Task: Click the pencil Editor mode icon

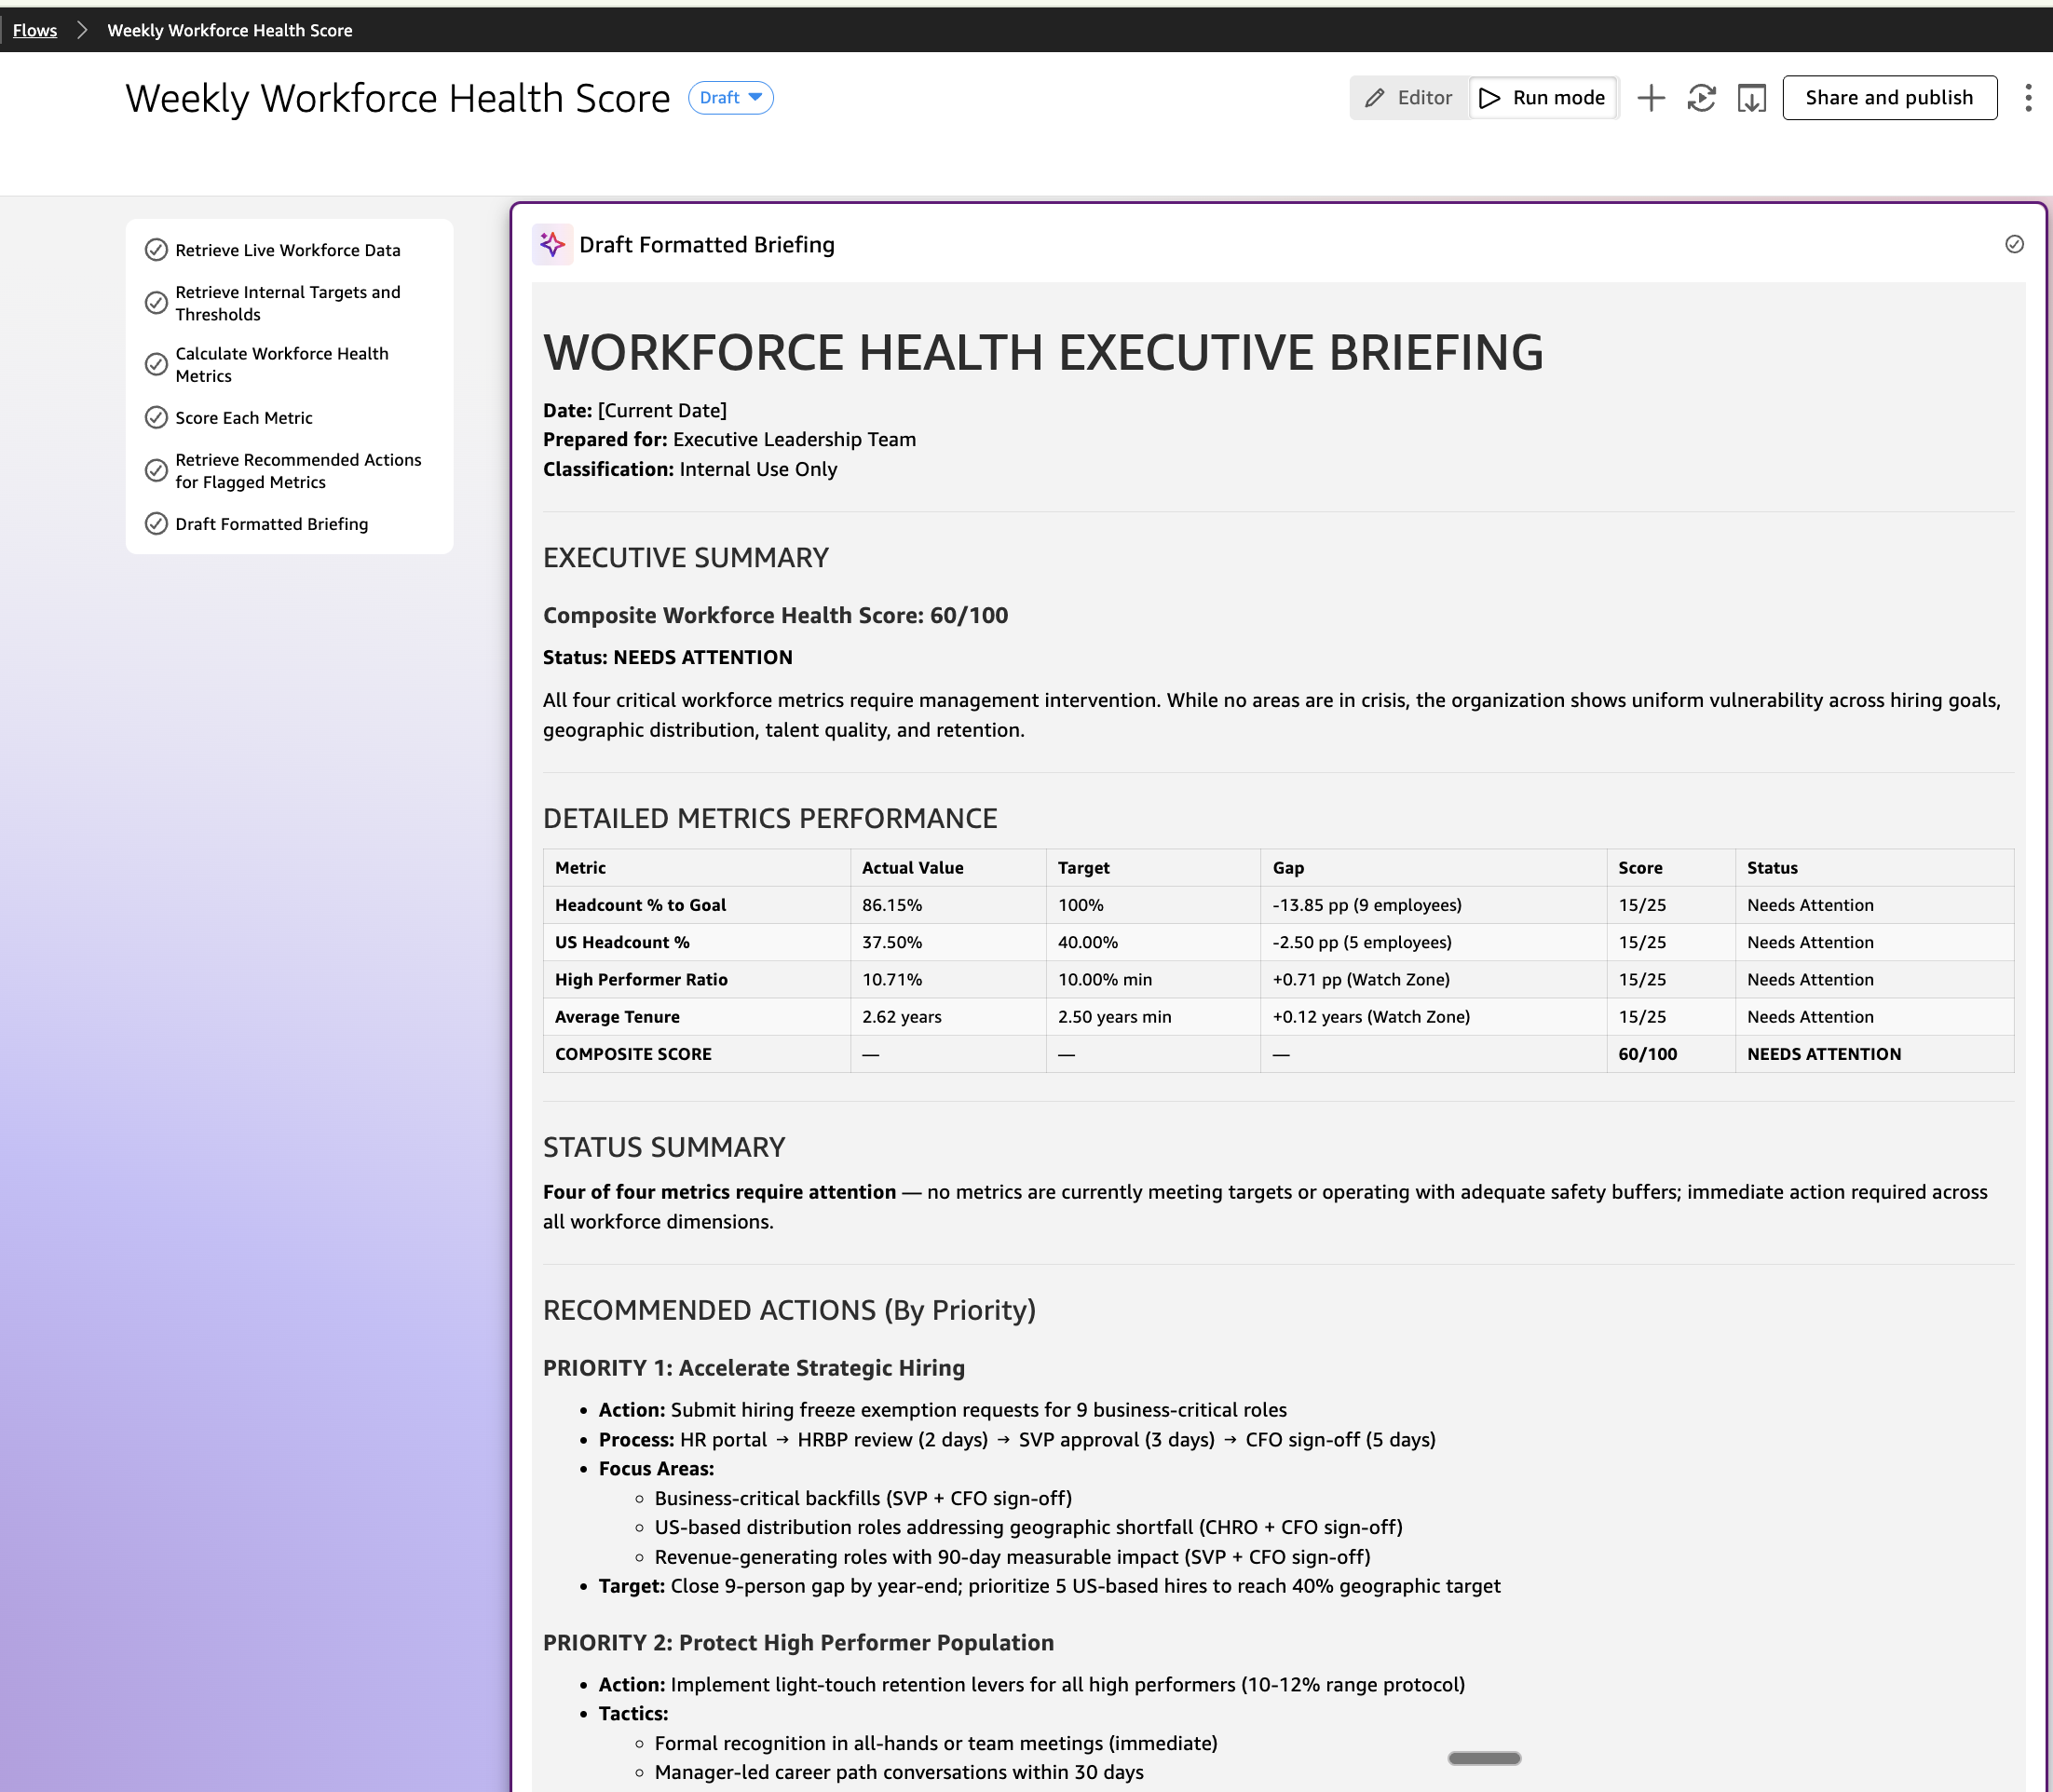Action: (1375, 98)
